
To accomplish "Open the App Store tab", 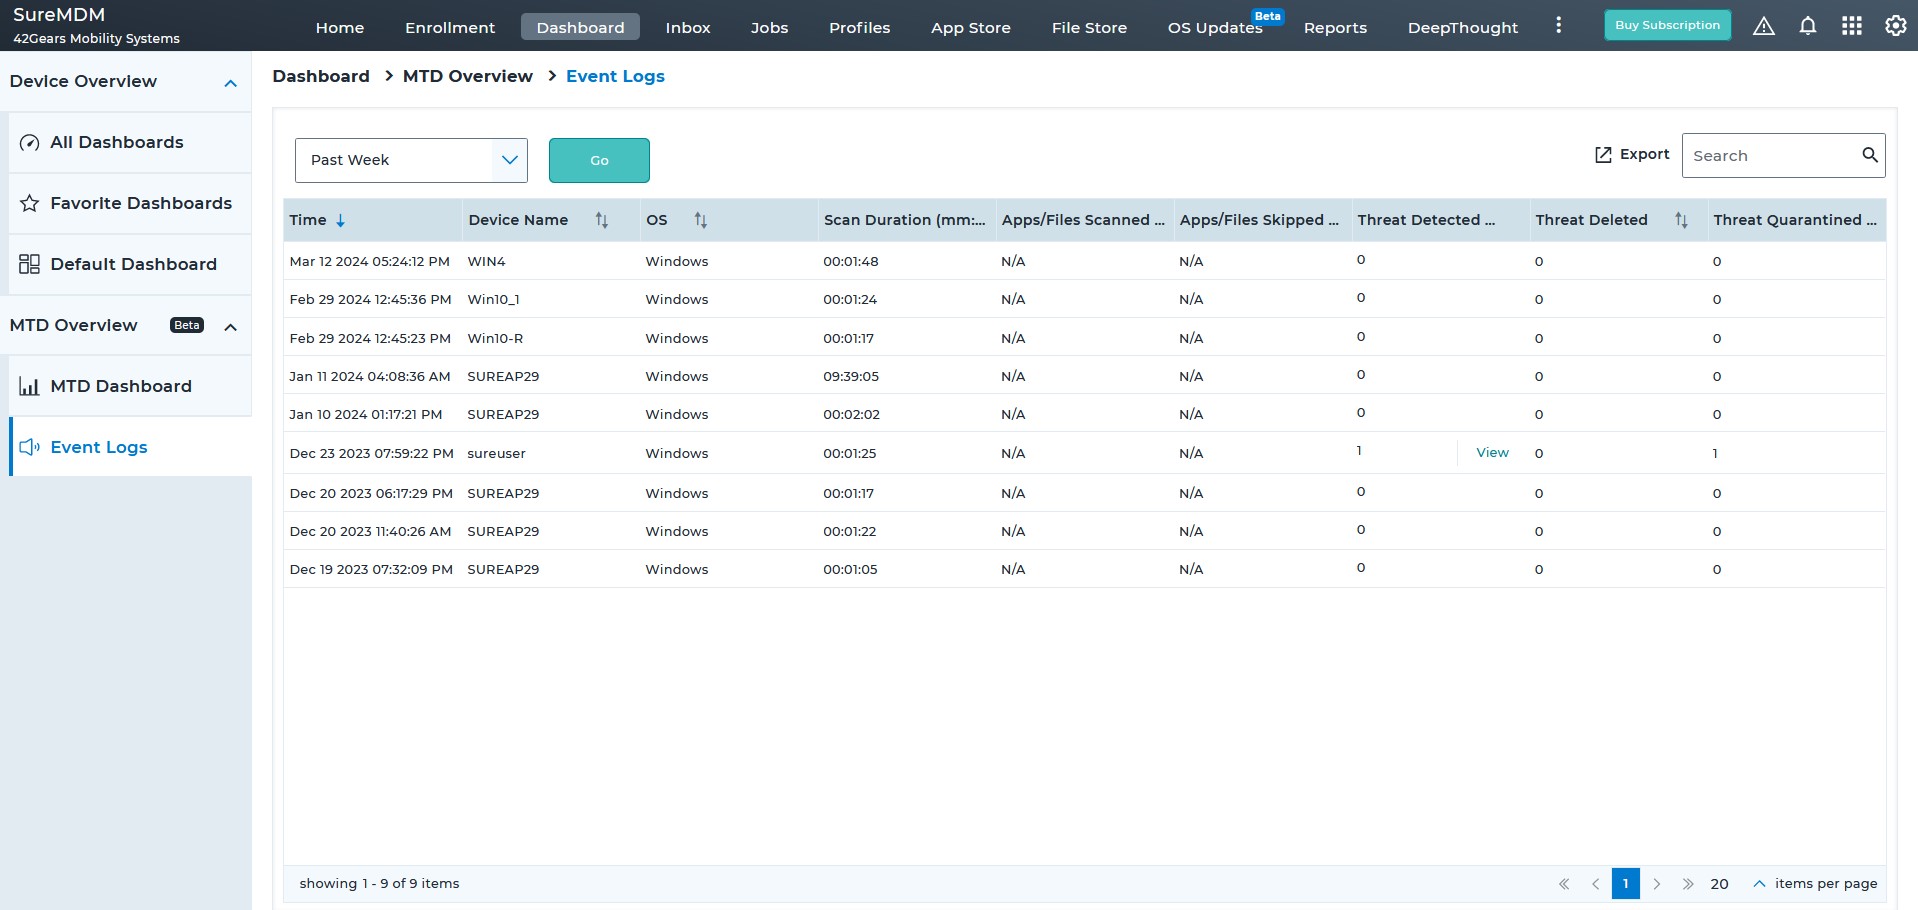I will click(970, 27).
